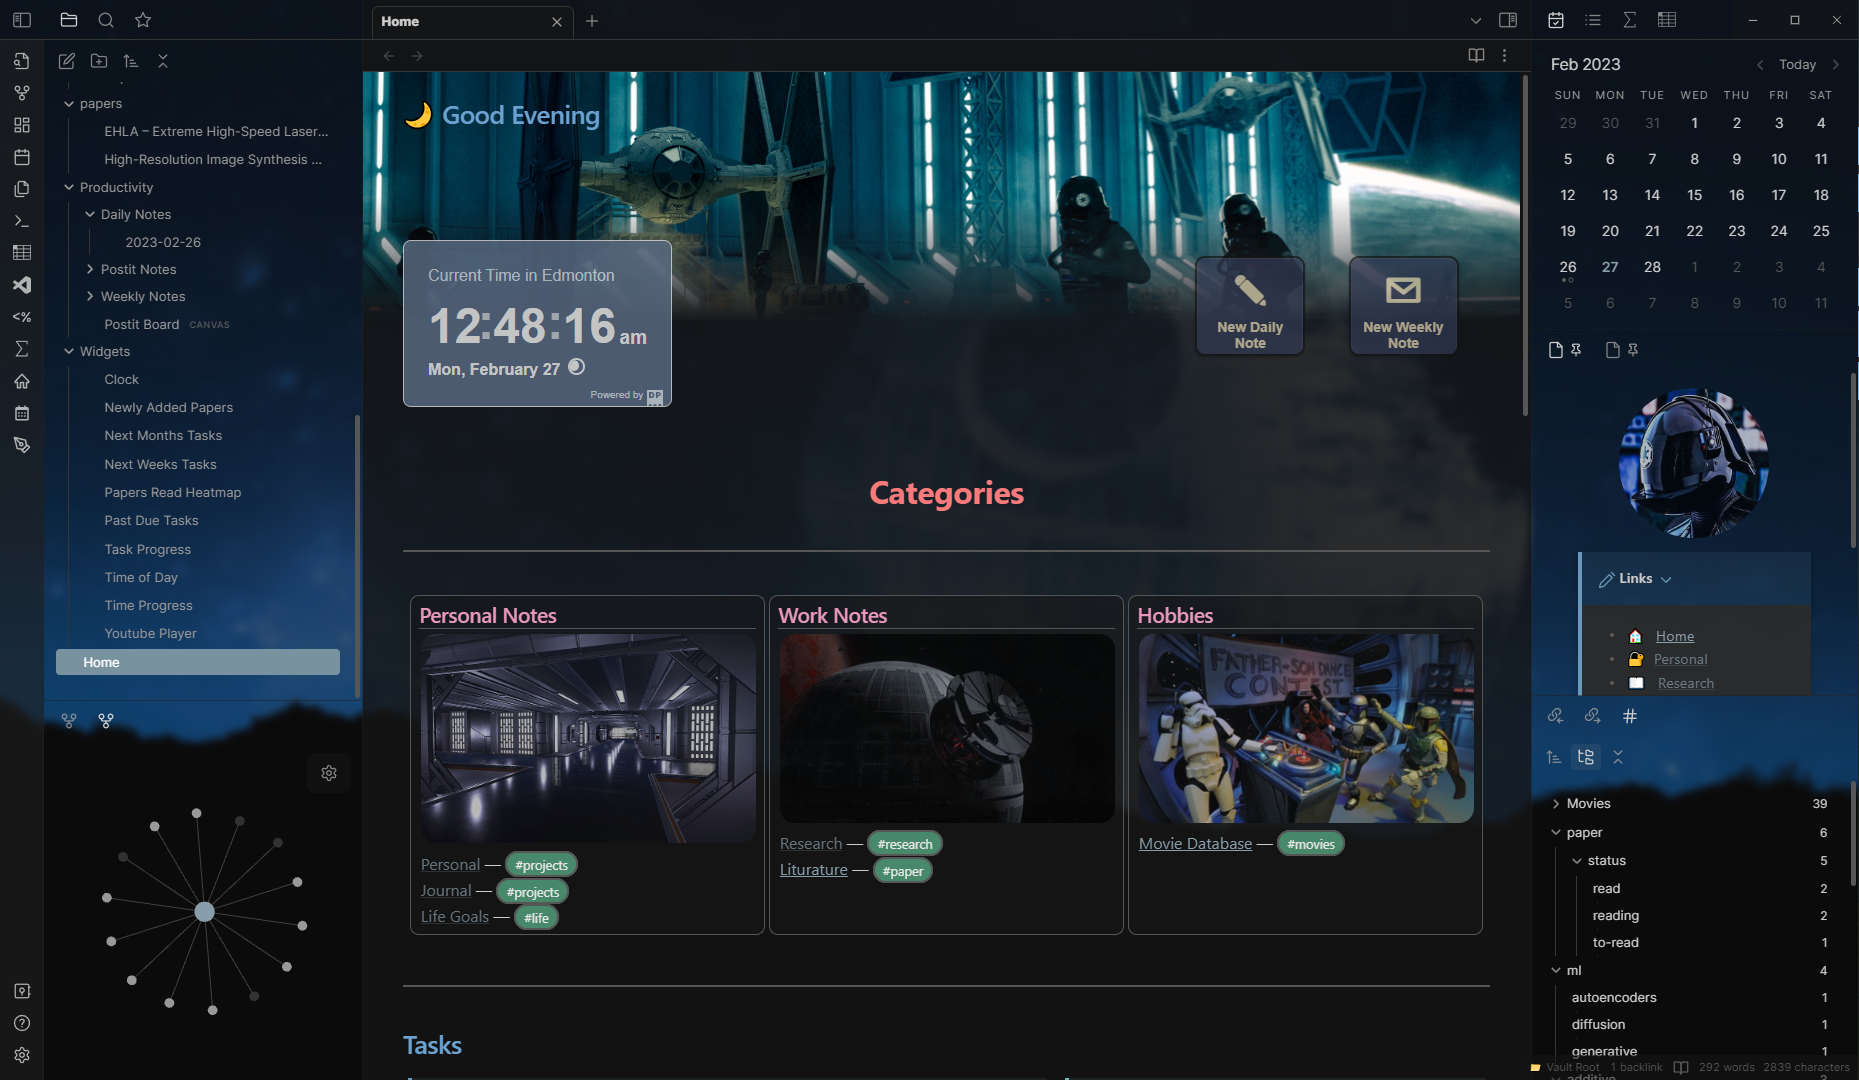Collapse all folders in file explorer
This screenshot has height=1080, width=1859.
(x=163, y=61)
